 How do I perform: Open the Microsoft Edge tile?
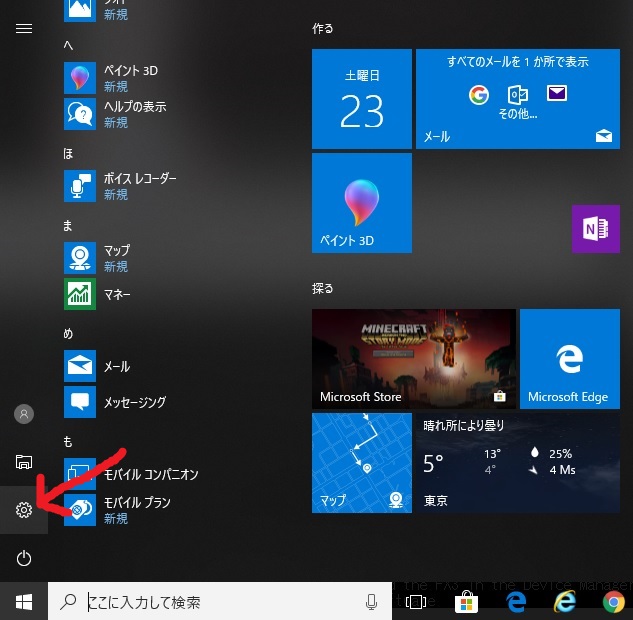570,359
